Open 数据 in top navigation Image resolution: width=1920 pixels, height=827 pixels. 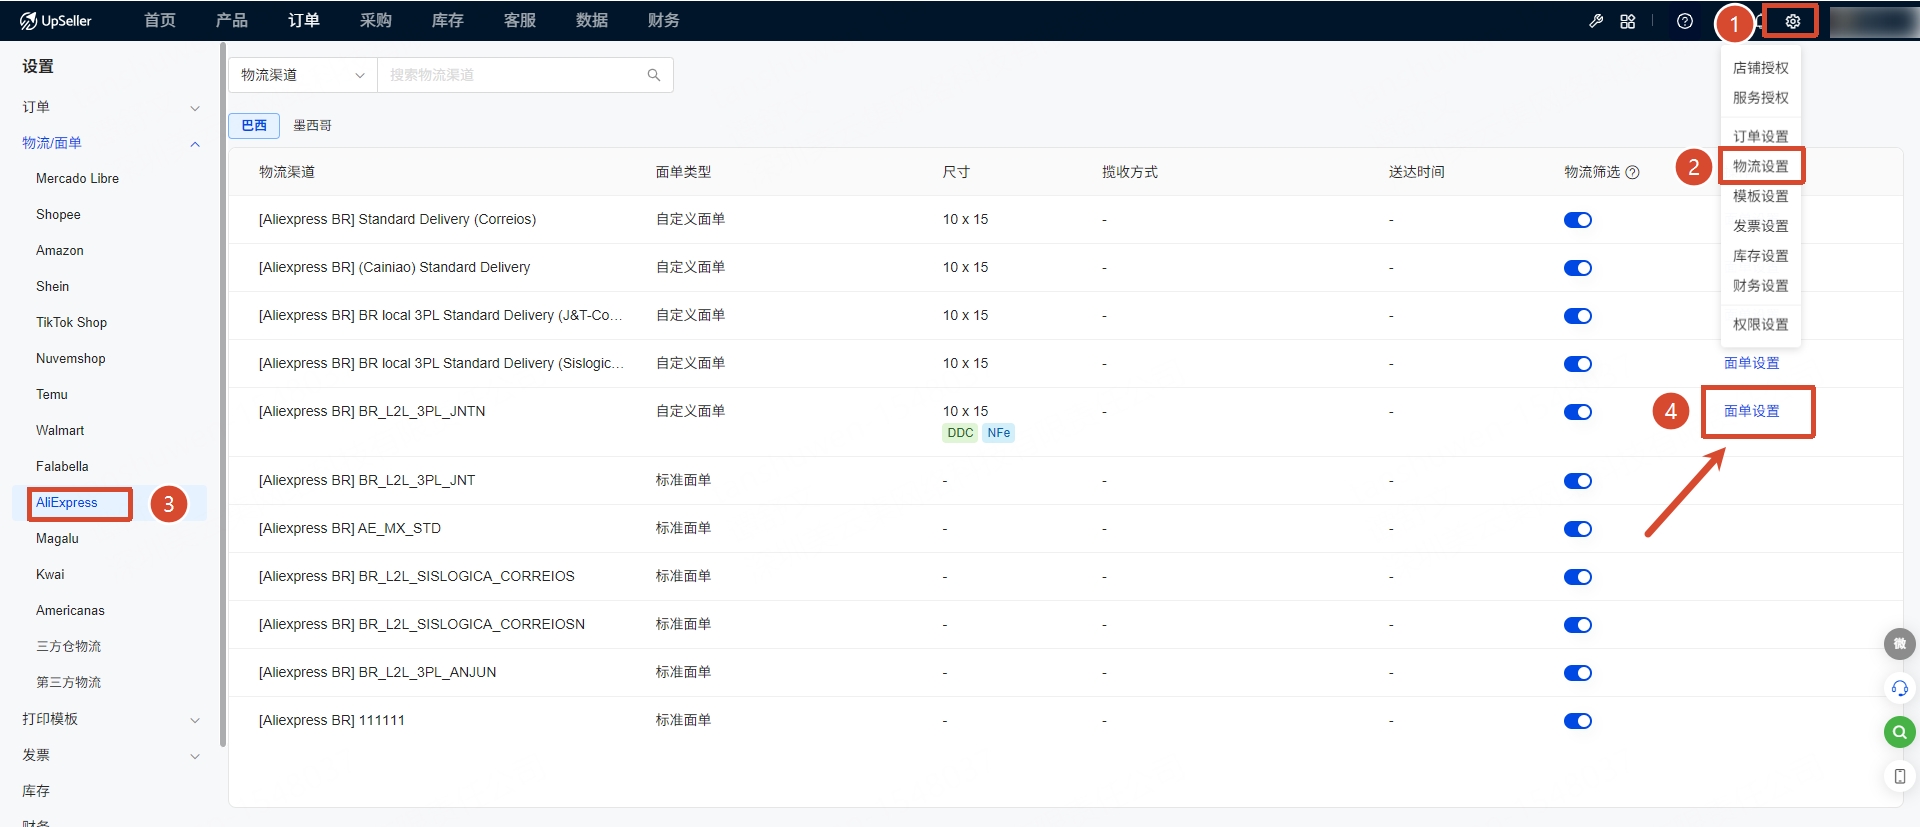(x=592, y=21)
